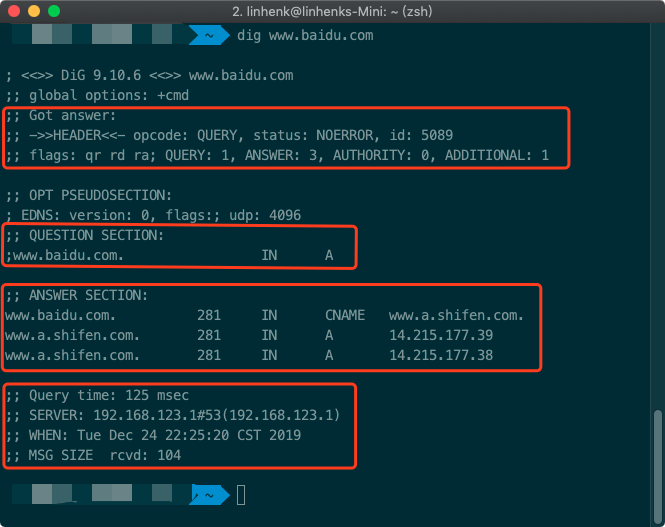
Task: Click the ';; Got answer:' line
Action: click(x=61, y=115)
